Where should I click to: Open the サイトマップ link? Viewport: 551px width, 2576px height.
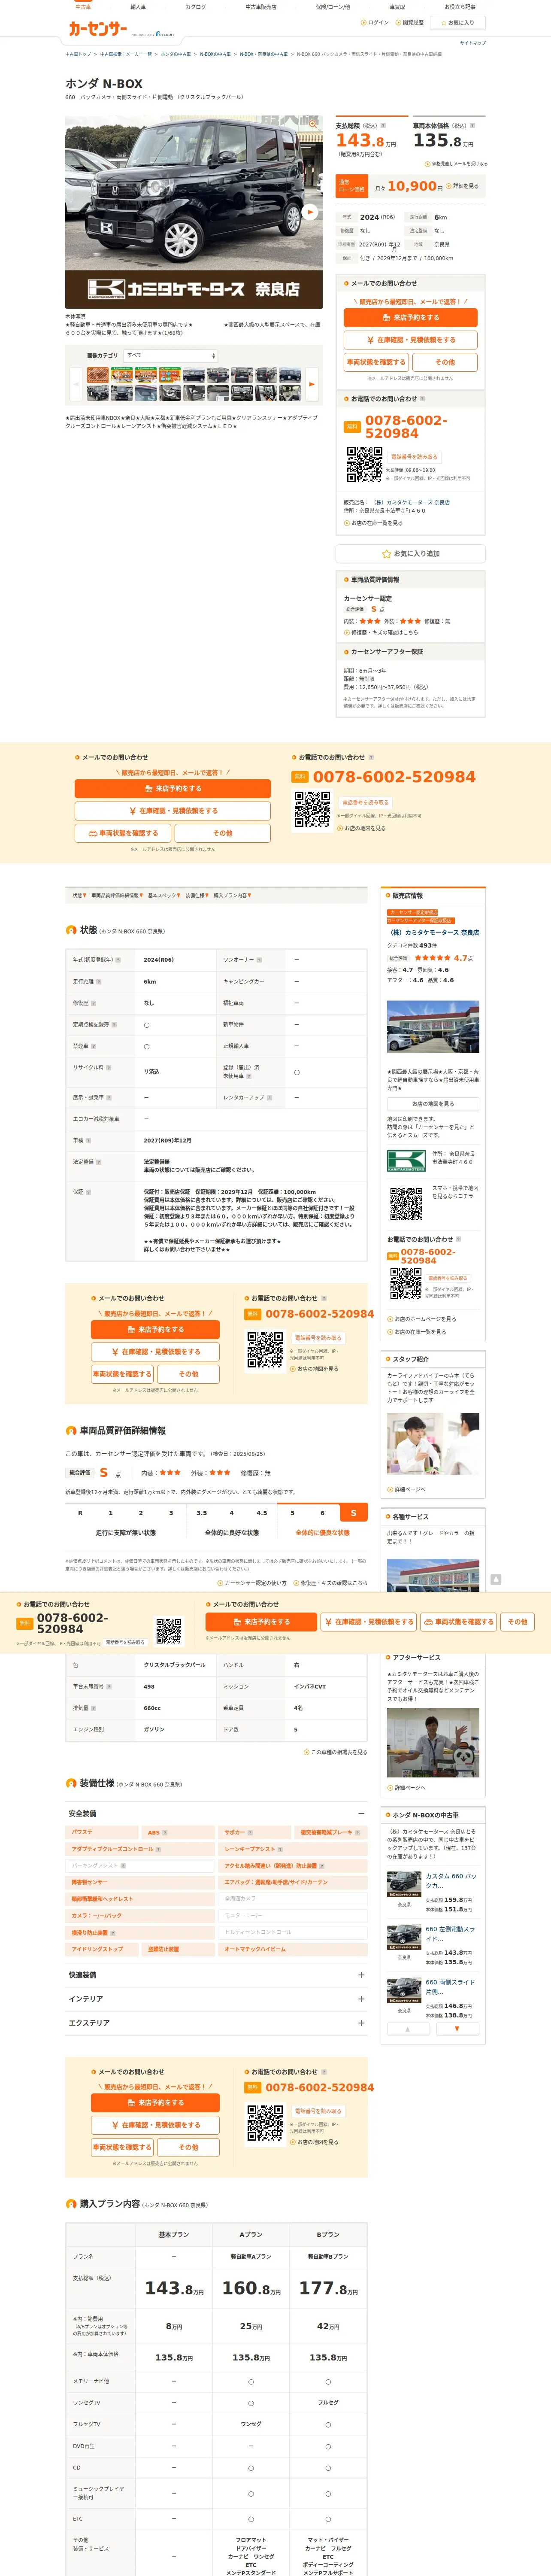click(472, 43)
